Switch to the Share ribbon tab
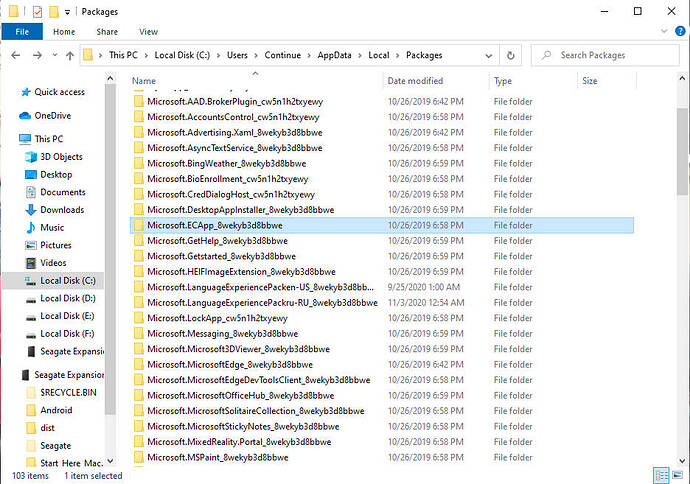The width and height of the screenshot is (690, 484). pos(107,32)
